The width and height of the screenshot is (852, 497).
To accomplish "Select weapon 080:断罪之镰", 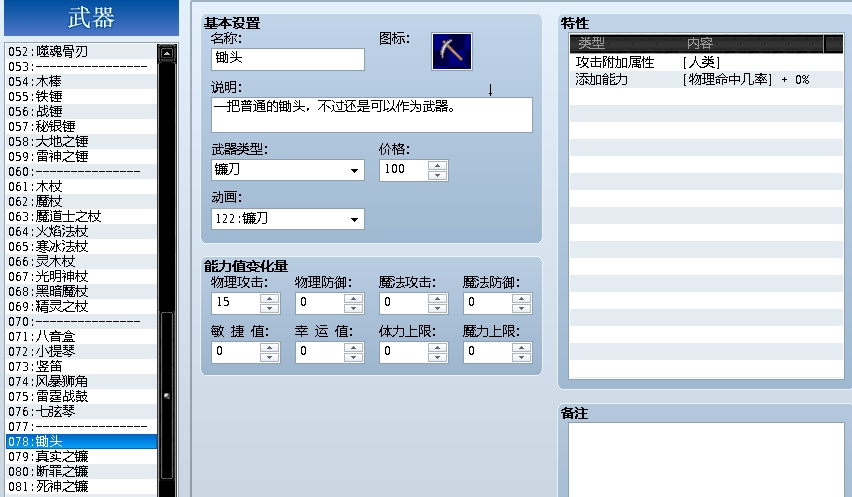I will click(x=82, y=471).
